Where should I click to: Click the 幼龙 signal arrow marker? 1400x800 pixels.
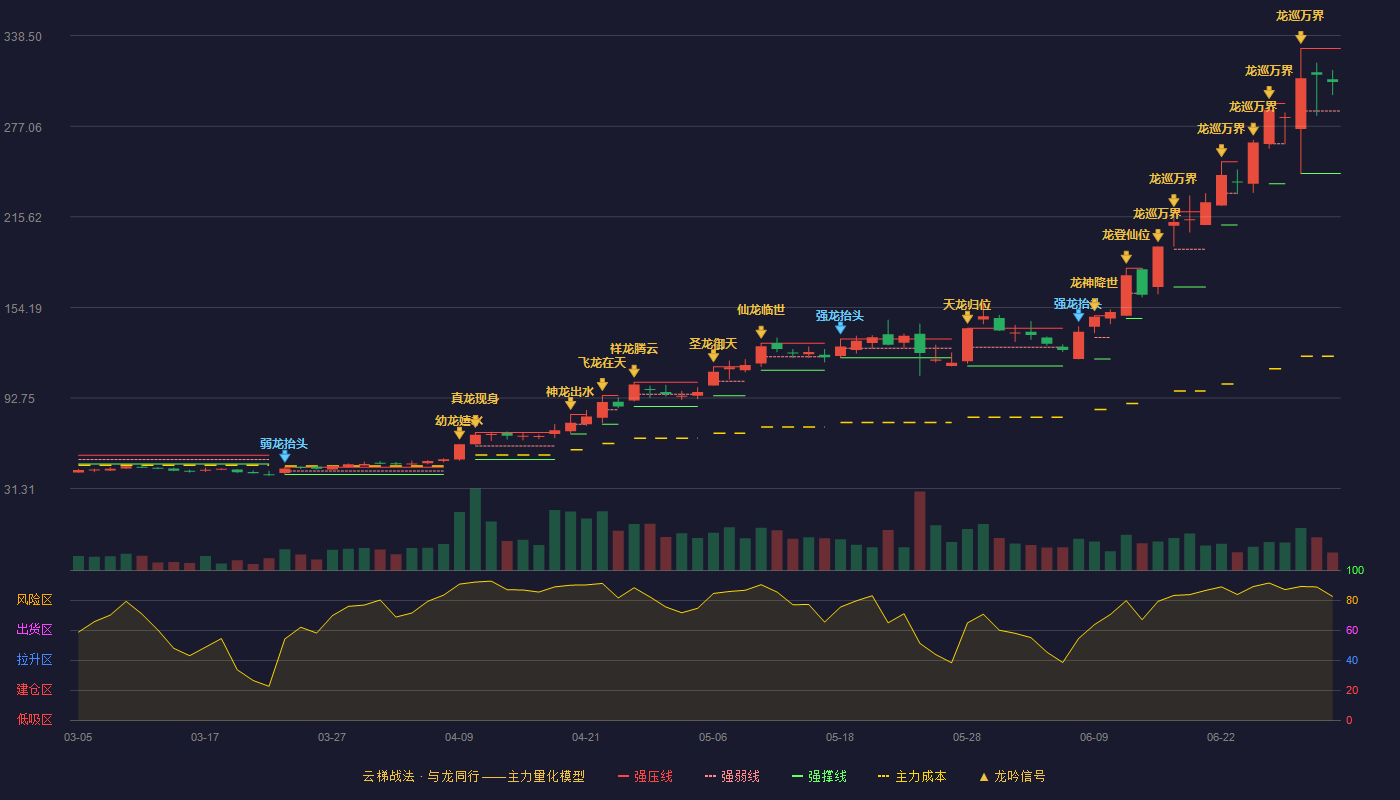point(459,433)
